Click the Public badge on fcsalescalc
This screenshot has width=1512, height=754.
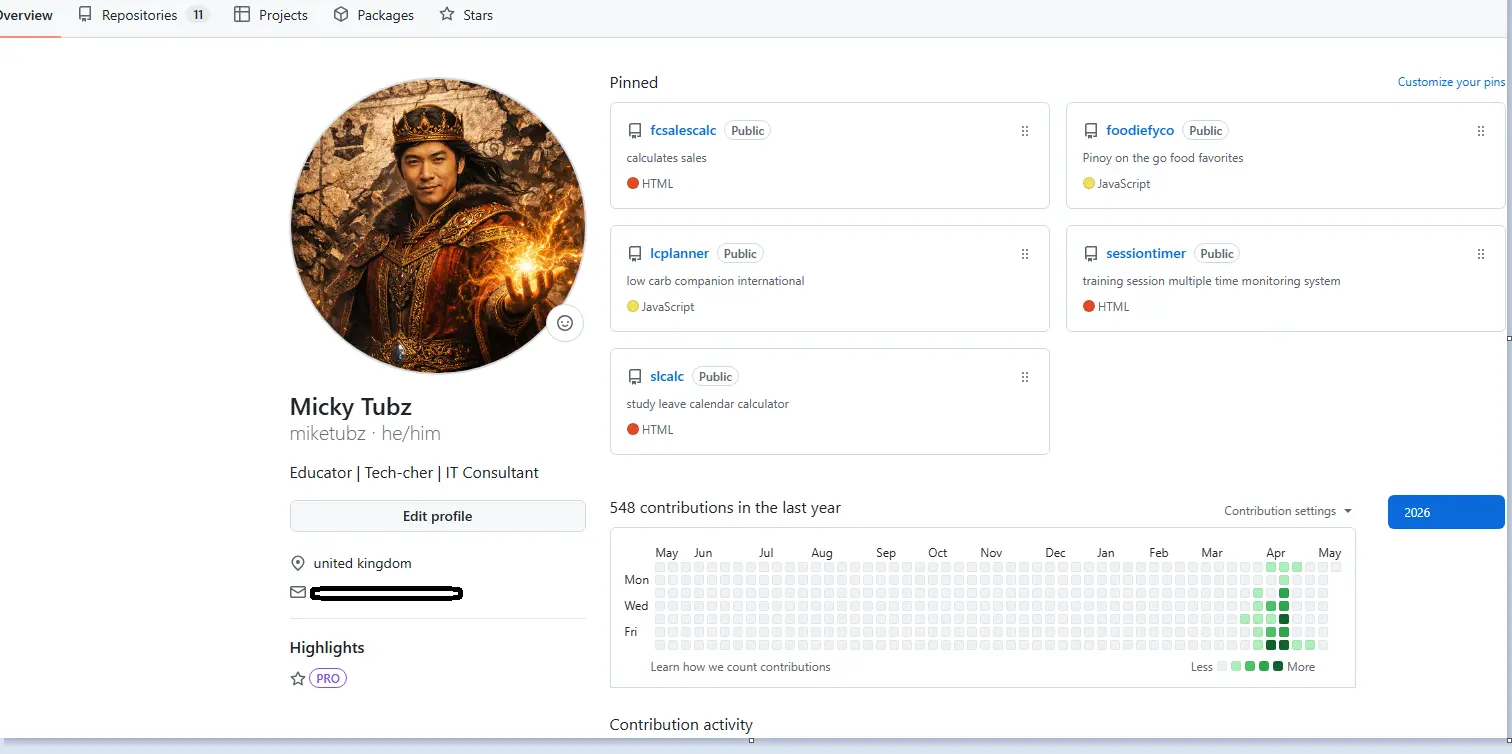point(747,131)
